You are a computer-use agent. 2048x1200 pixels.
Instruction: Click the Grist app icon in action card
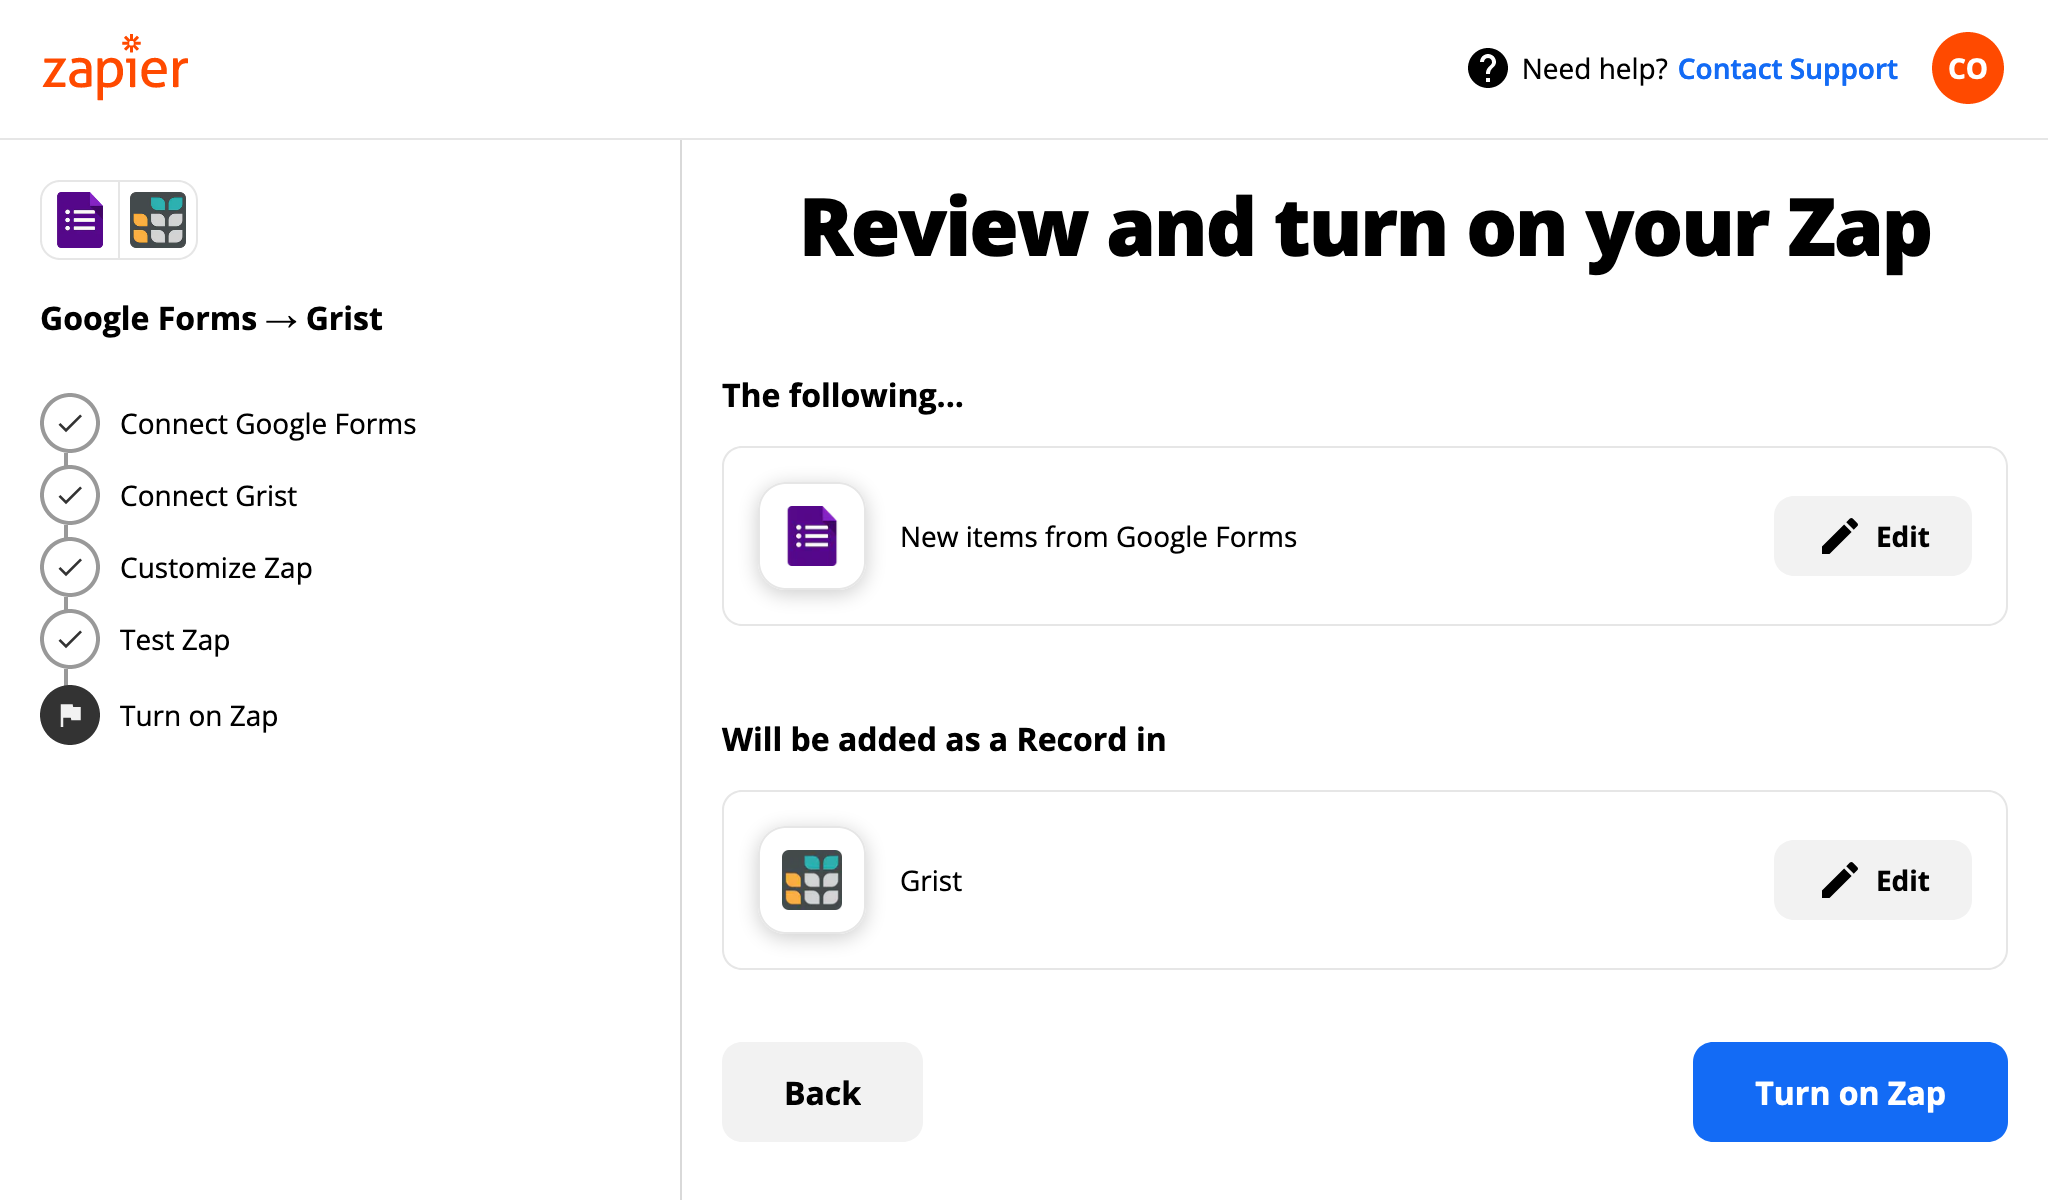[x=812, y=880]
